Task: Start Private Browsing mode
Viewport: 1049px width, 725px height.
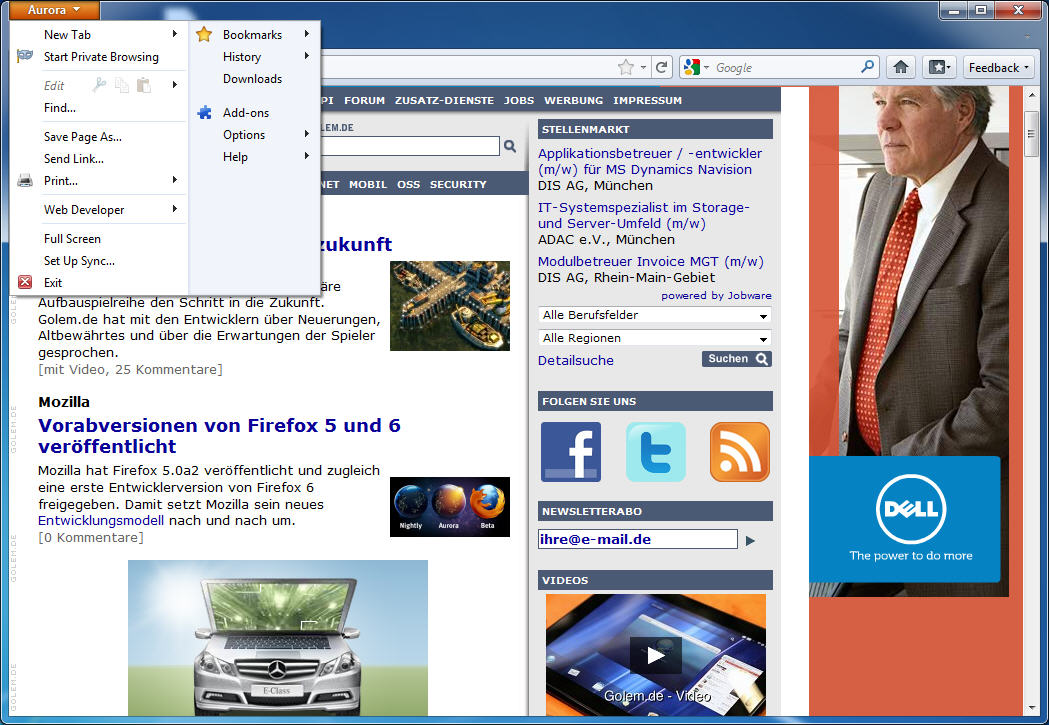Action: click(x=103, y=57)
